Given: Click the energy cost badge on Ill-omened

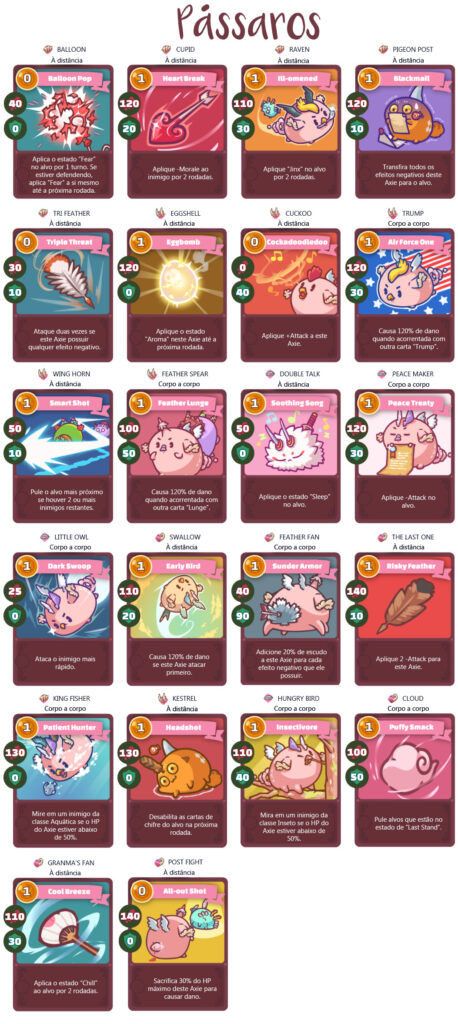Looking at the screenshot, I should [x=255, y=79].
